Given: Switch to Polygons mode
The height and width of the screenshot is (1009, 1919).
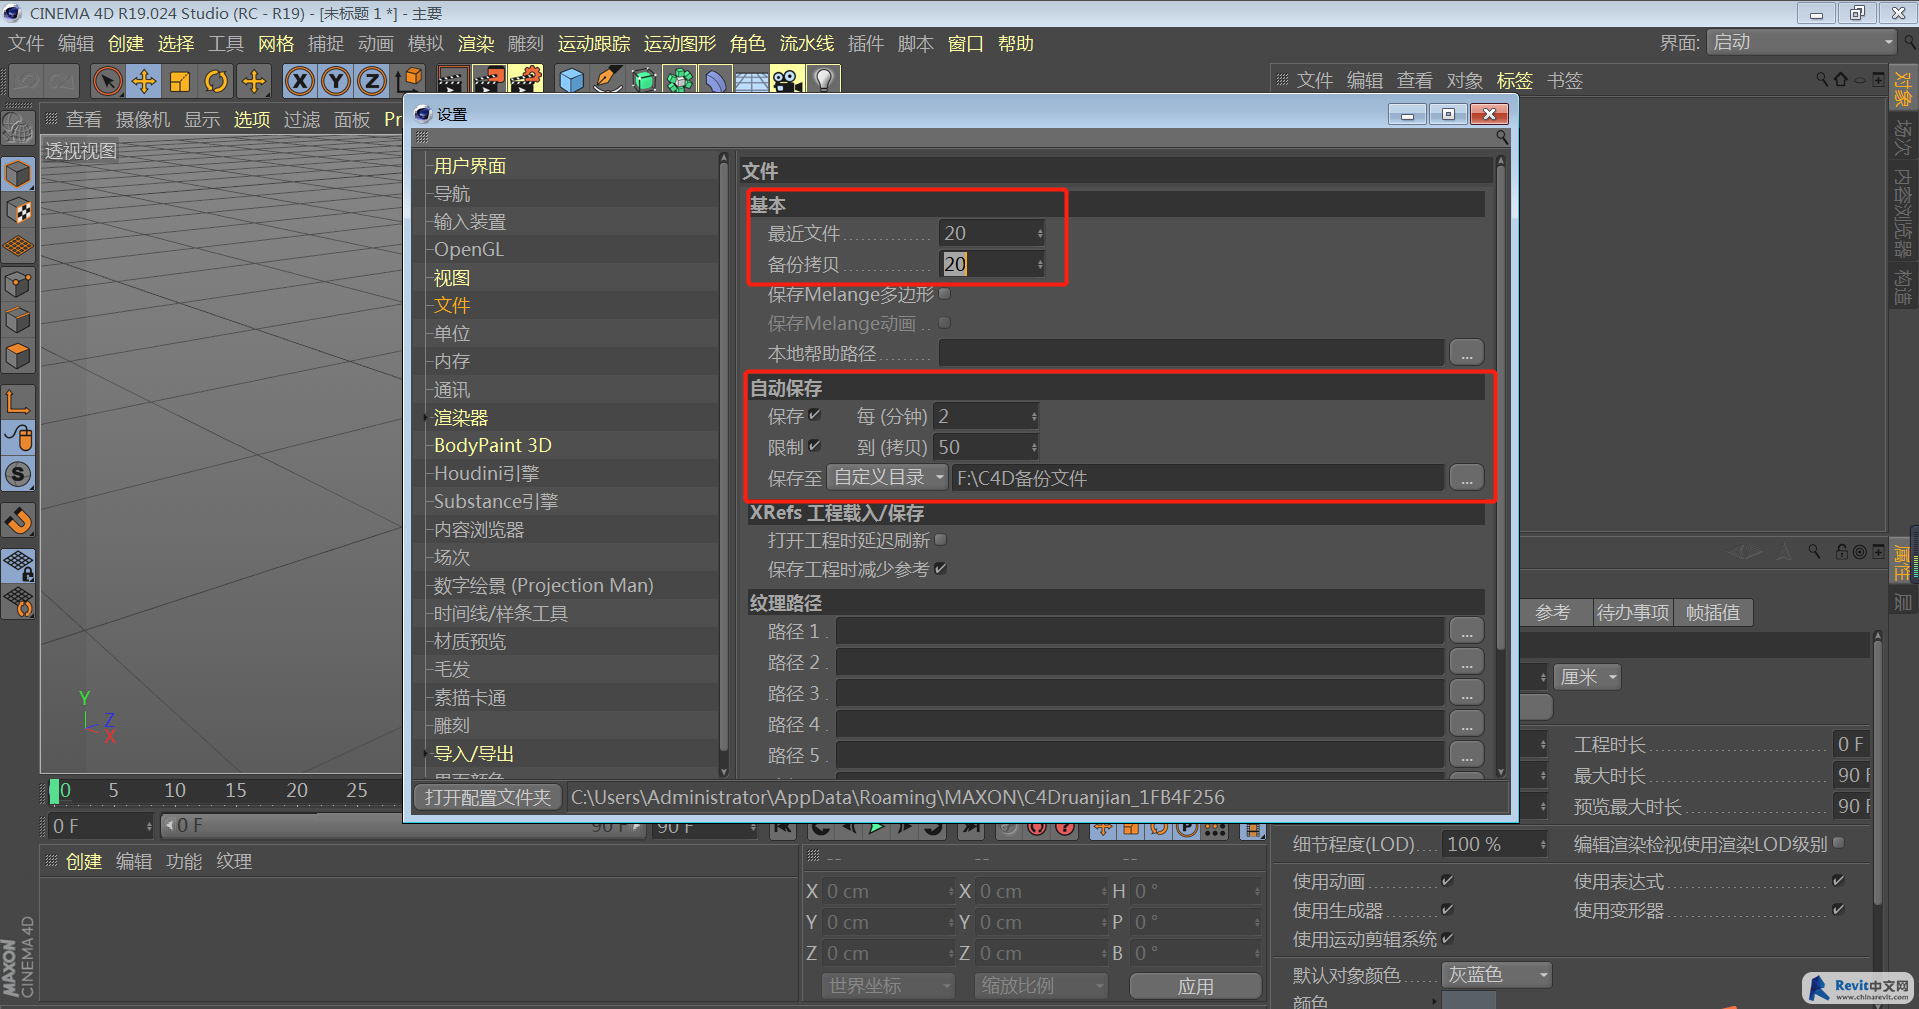Looking at the screenshot, I should [18, 356].
